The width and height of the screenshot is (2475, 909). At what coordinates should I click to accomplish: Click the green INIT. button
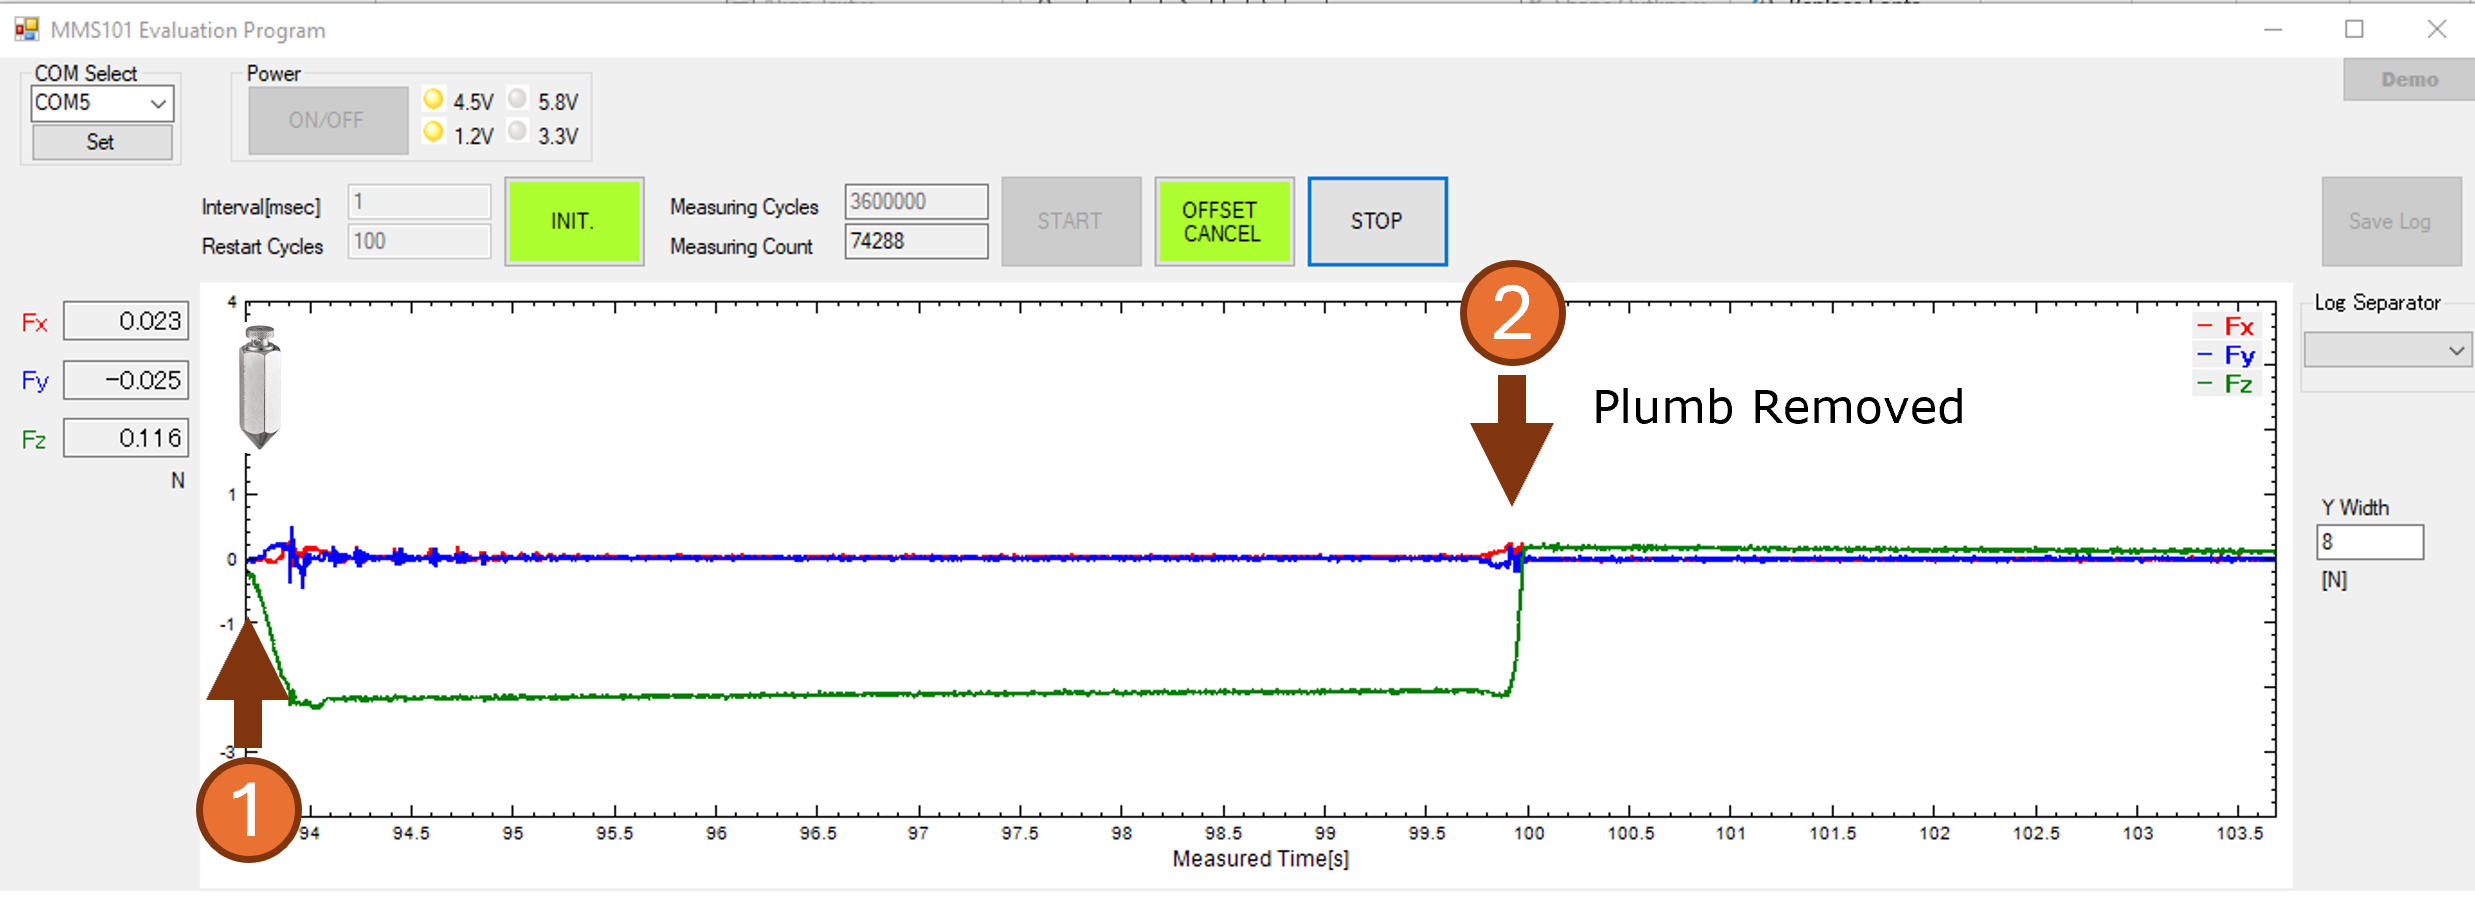tap(573, 221)
